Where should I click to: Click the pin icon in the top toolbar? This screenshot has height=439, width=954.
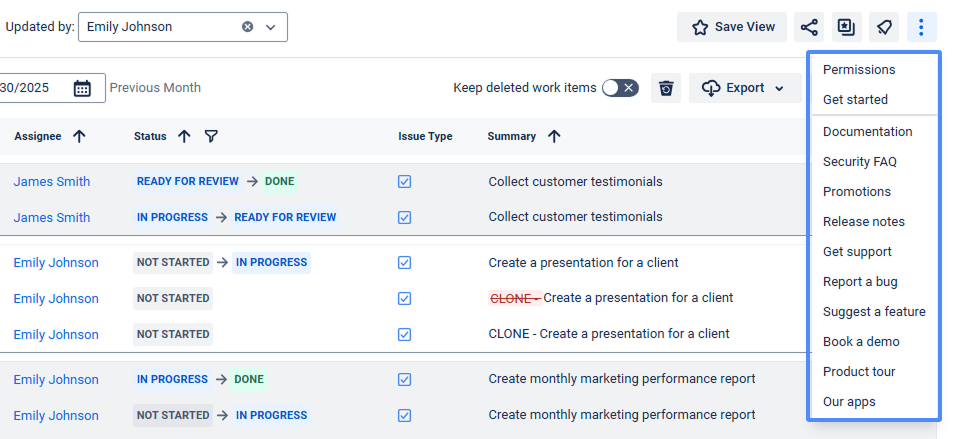coord(884,27)
